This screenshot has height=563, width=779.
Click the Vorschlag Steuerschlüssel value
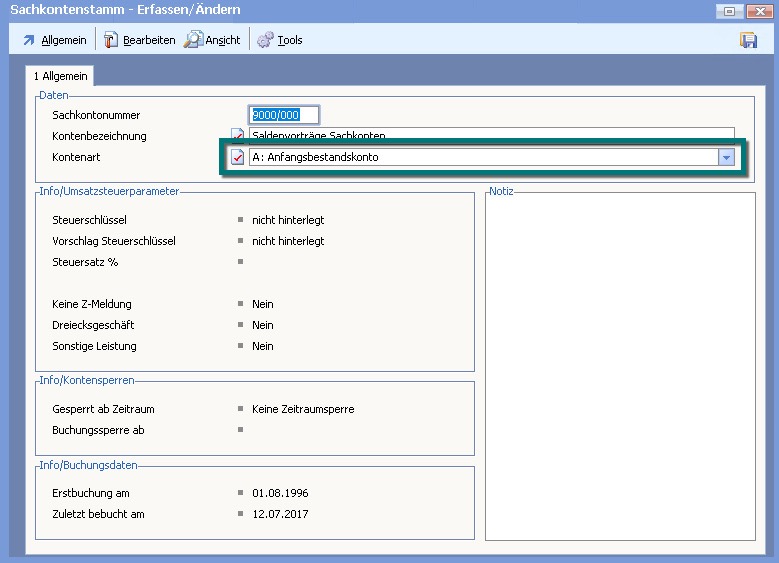pyautogui.click(x=288, y=241)
